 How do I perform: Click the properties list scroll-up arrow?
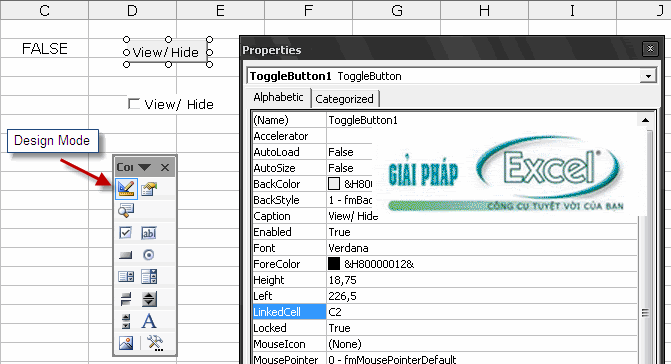645,120
